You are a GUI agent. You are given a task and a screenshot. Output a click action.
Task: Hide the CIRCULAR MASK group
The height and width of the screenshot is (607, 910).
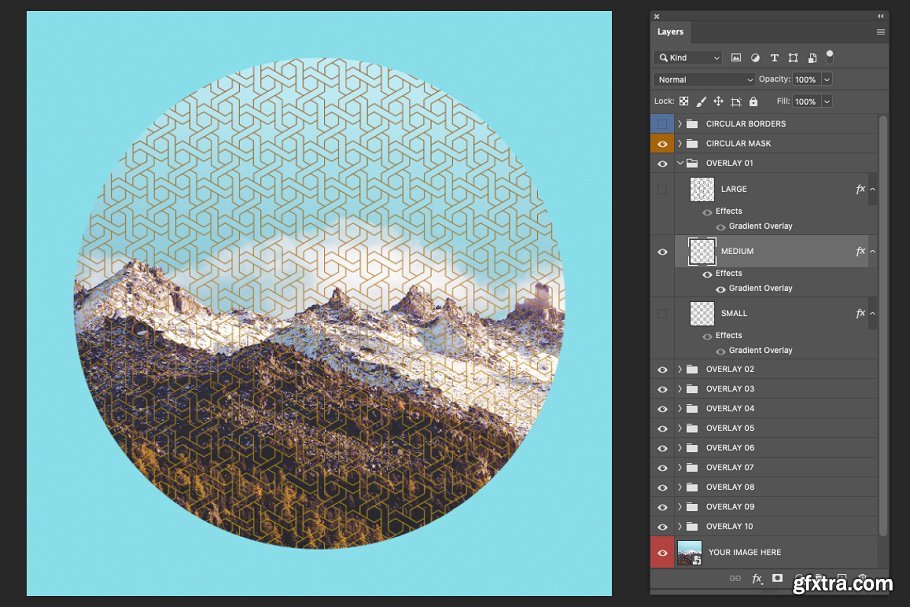662,144
